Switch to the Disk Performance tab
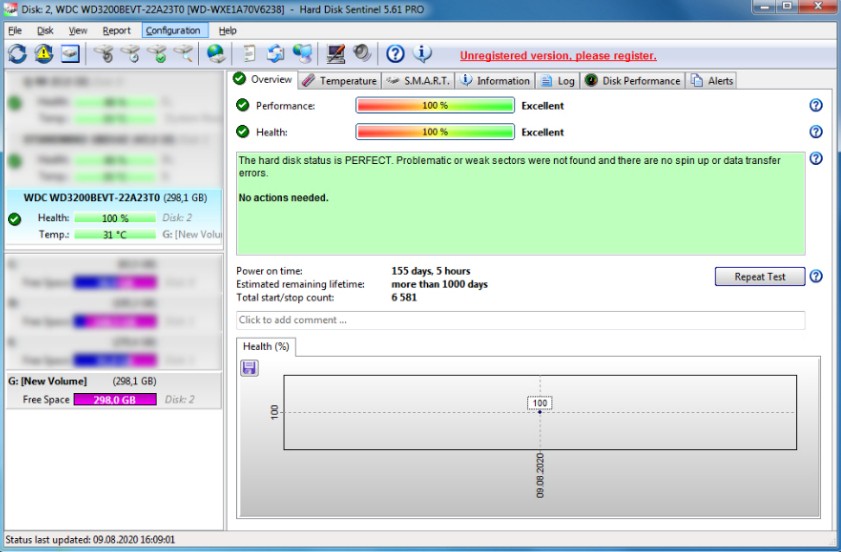Viewport: 841px width, 552px height. pos(632,80)
